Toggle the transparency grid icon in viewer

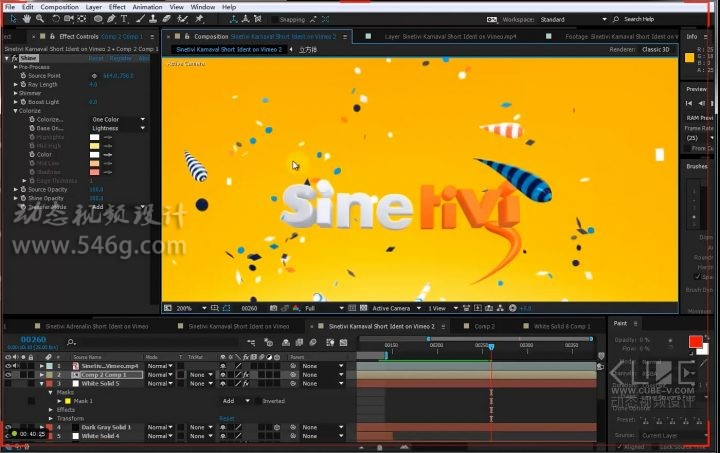point(364,308)
